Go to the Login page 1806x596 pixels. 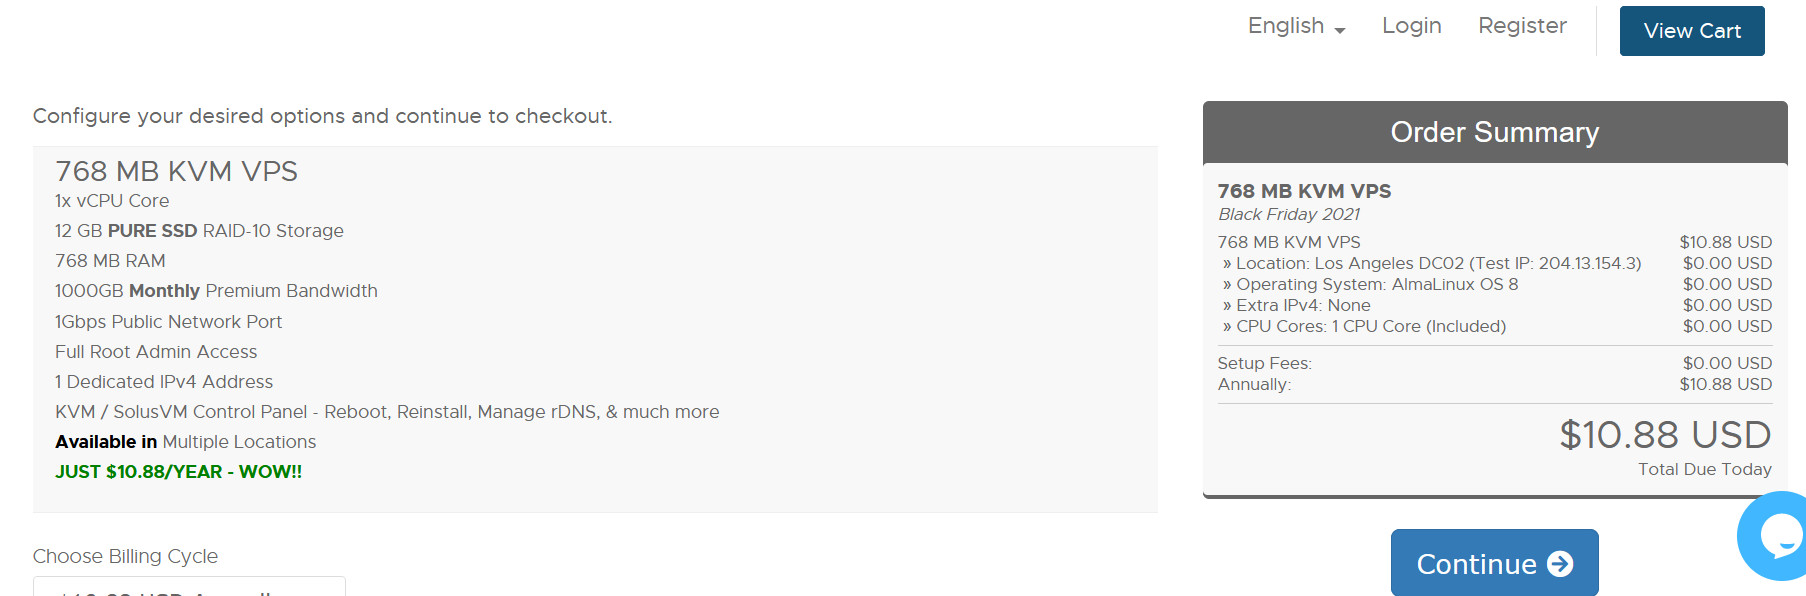point(1411,26)
